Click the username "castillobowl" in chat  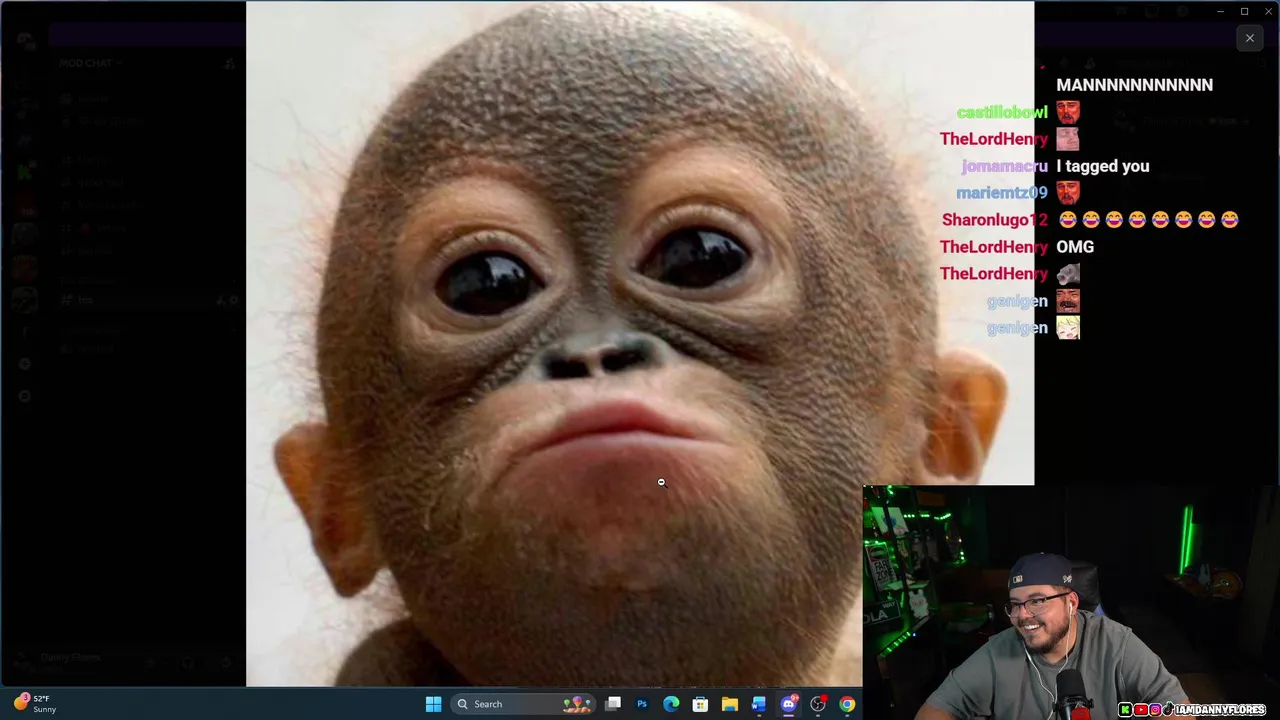point(1002,112)
